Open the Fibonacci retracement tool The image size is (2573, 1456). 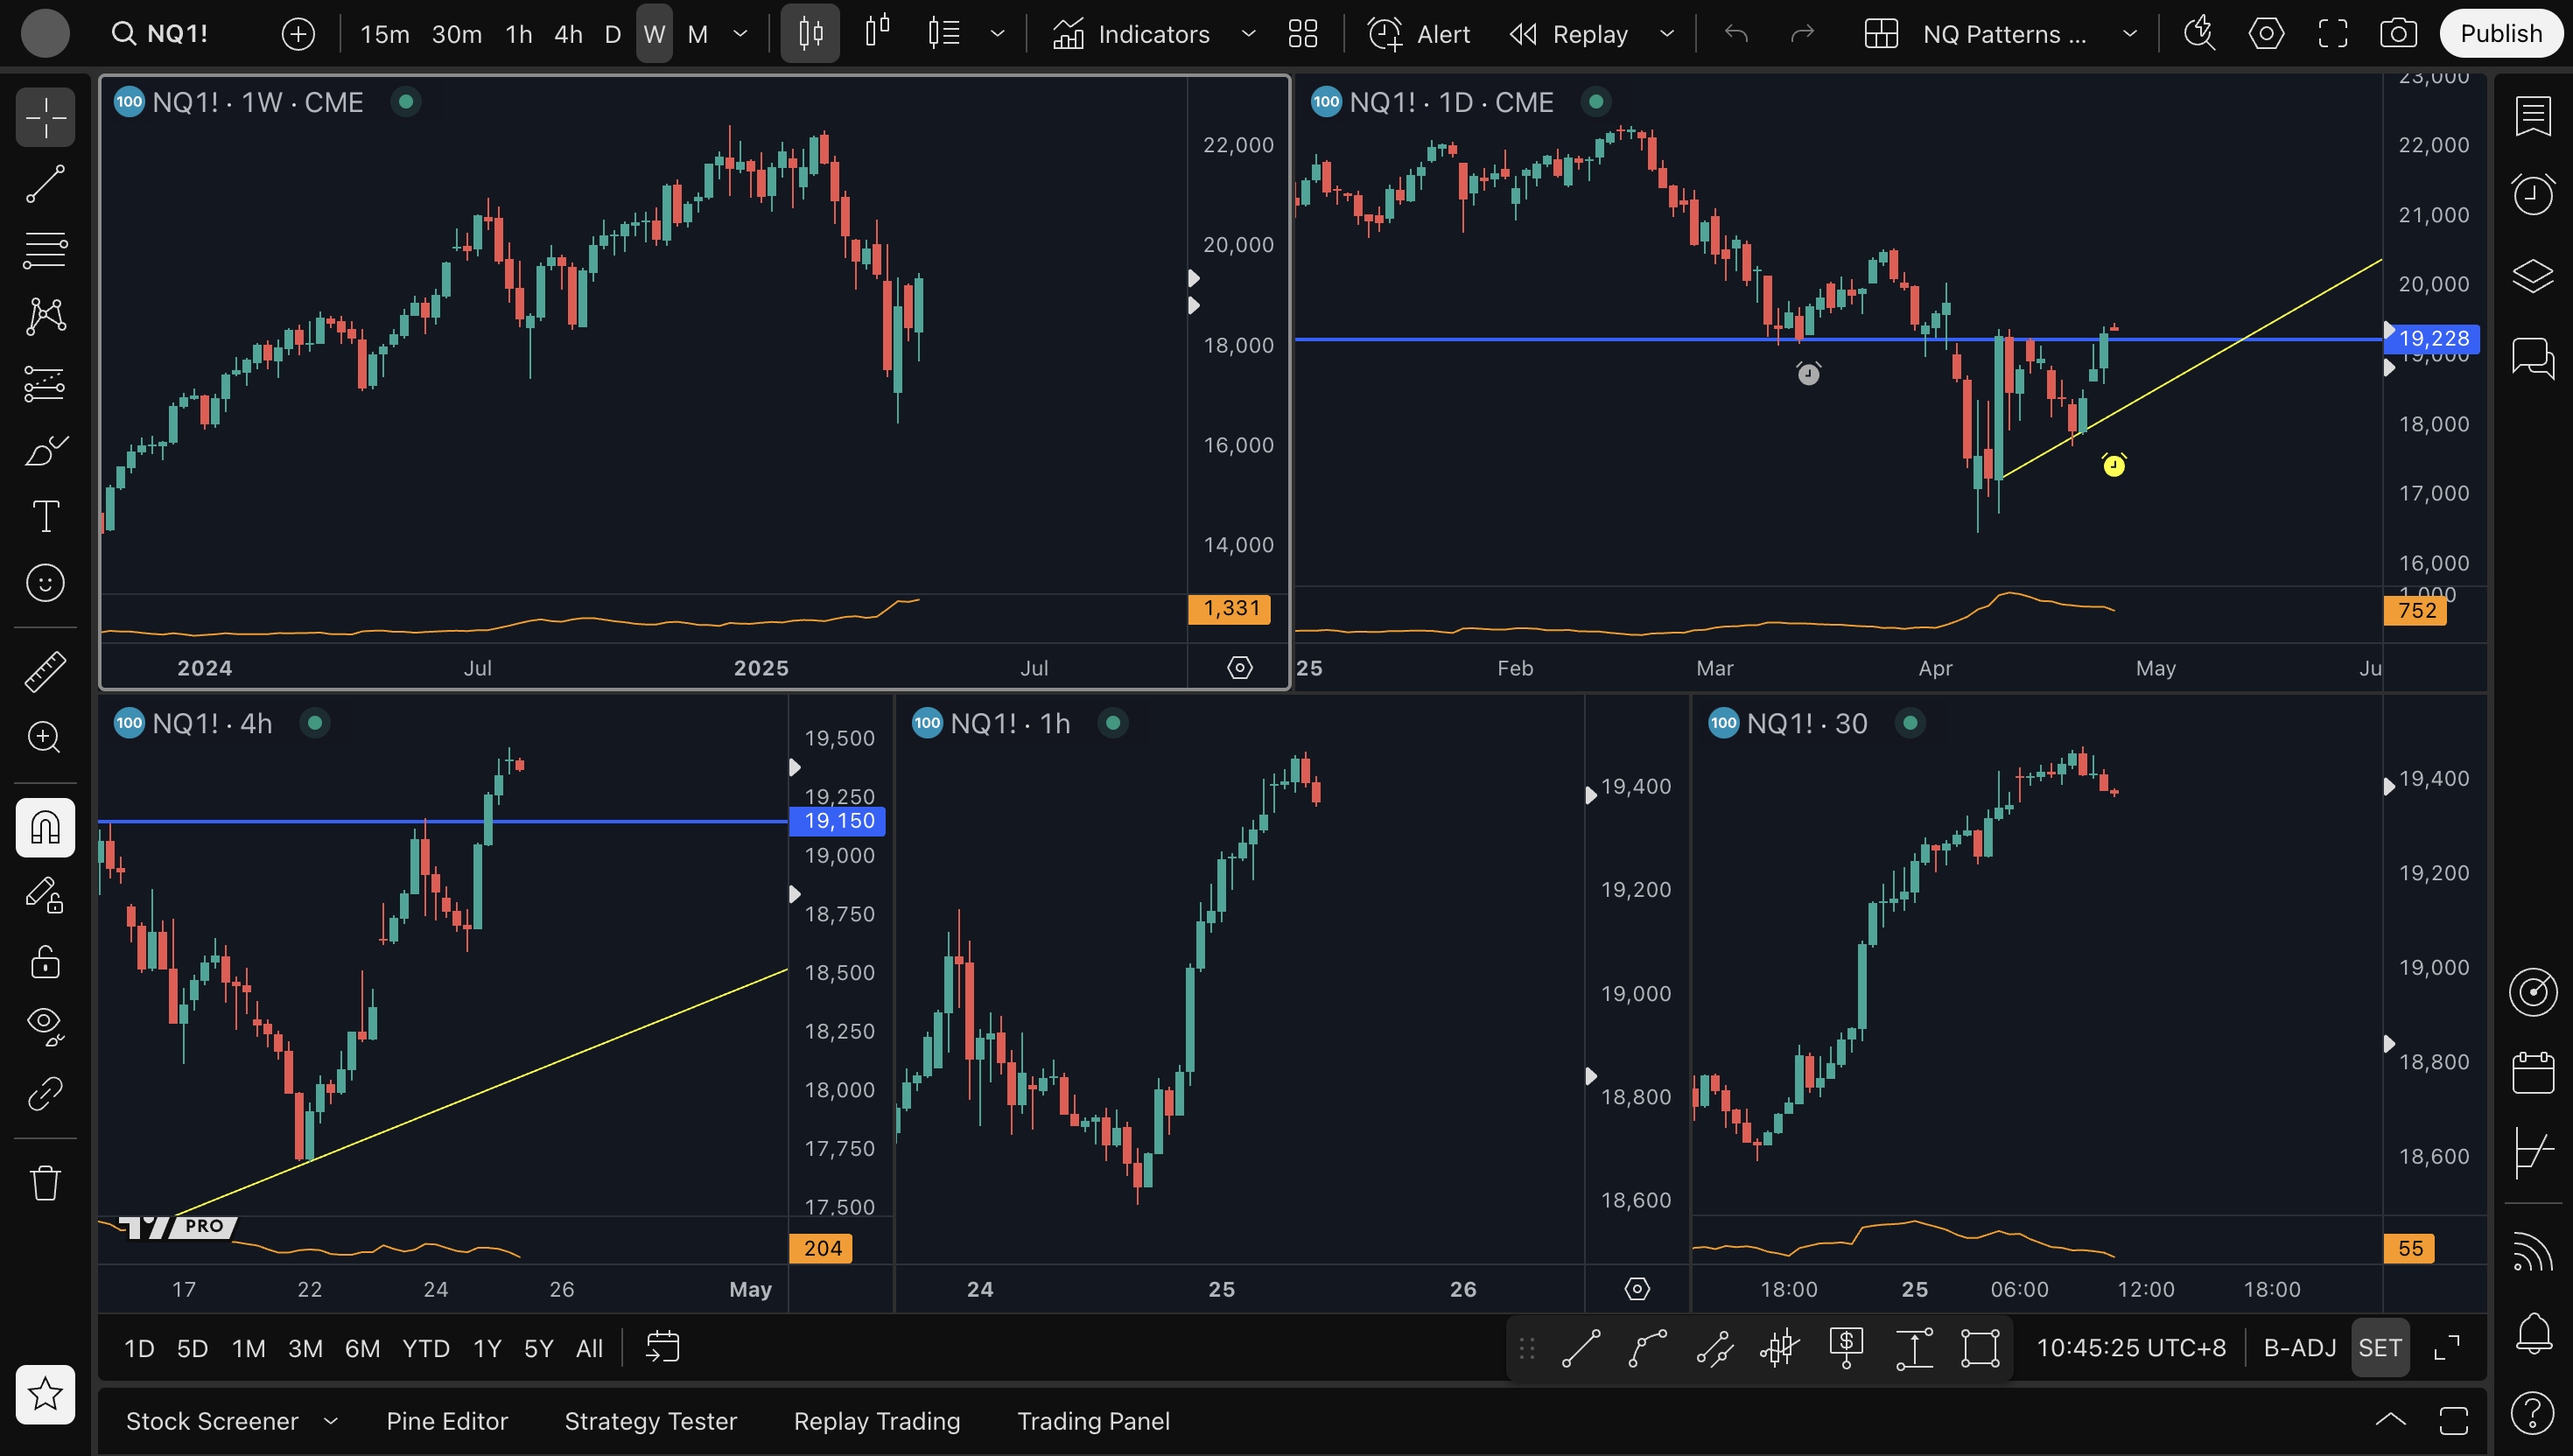pos(45,250)
